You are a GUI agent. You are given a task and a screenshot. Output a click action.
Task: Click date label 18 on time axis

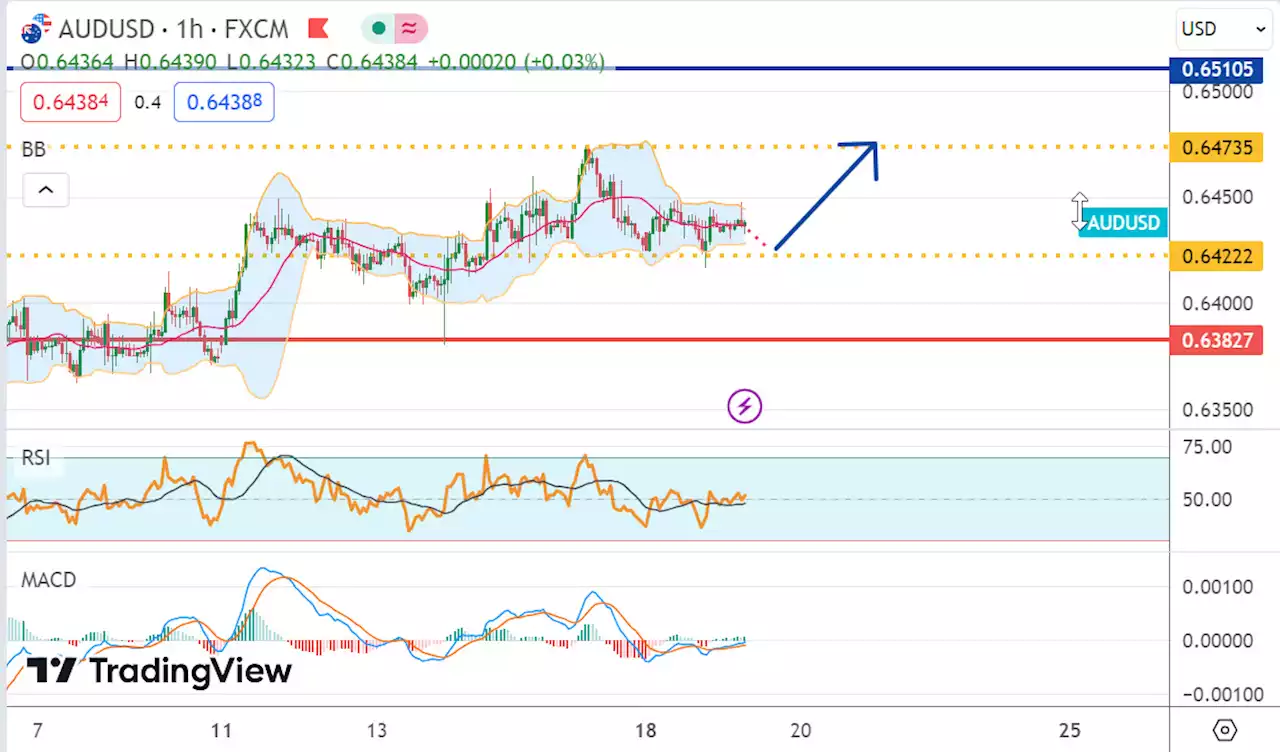point(646,730)
